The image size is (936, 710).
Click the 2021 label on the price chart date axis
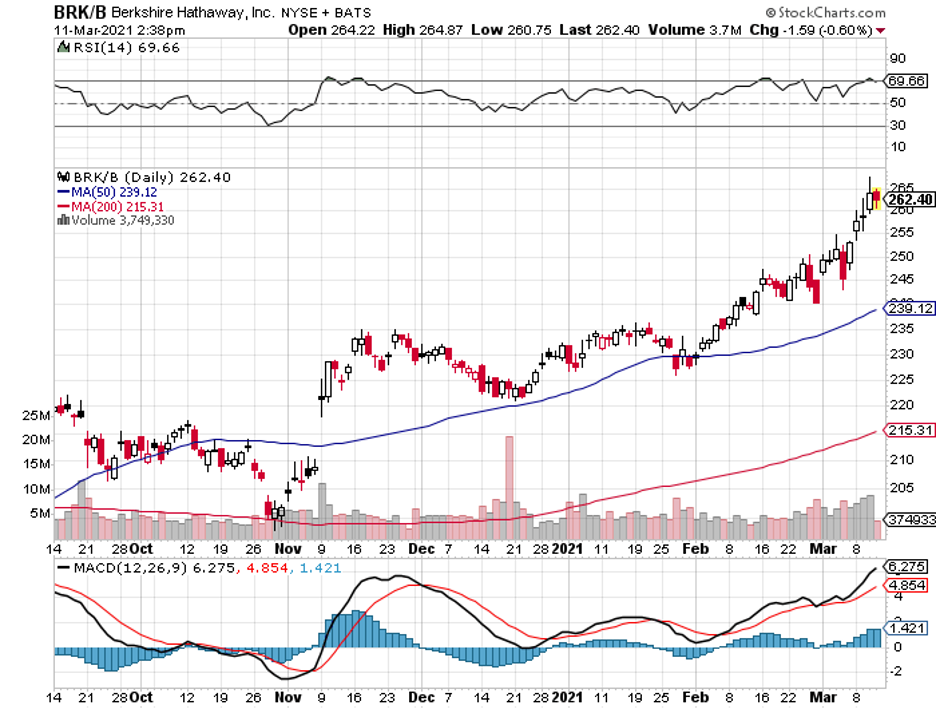coord(567,548)
